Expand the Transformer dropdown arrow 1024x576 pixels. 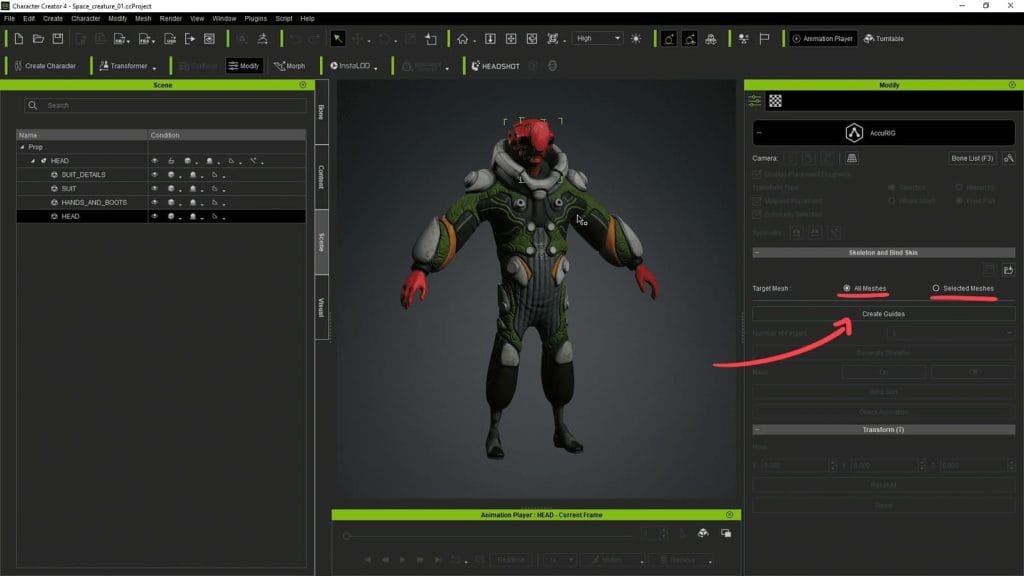(x=154, y=67)
